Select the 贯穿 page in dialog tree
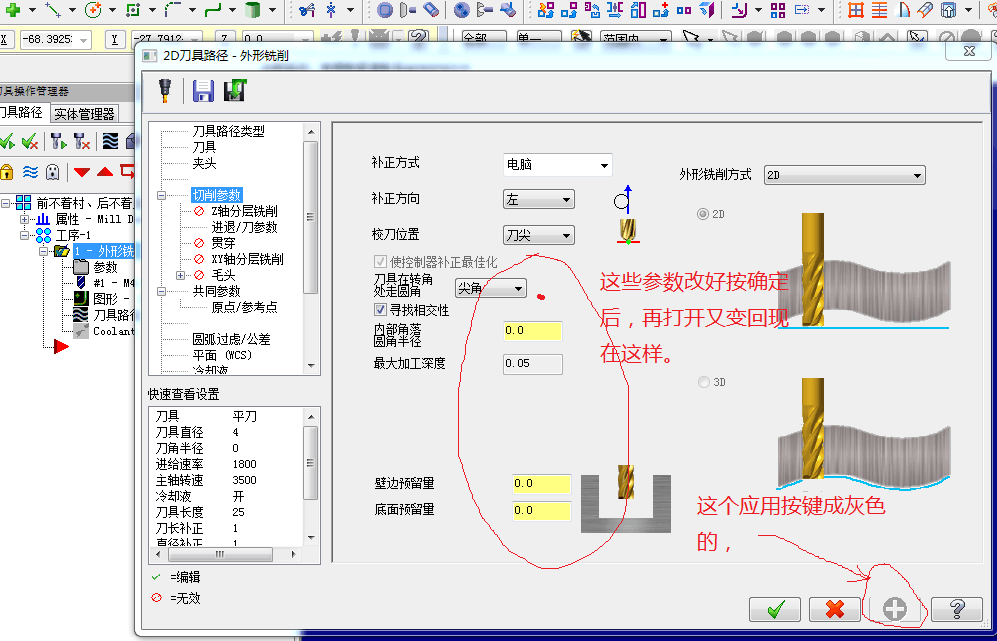 coord(223,243)
